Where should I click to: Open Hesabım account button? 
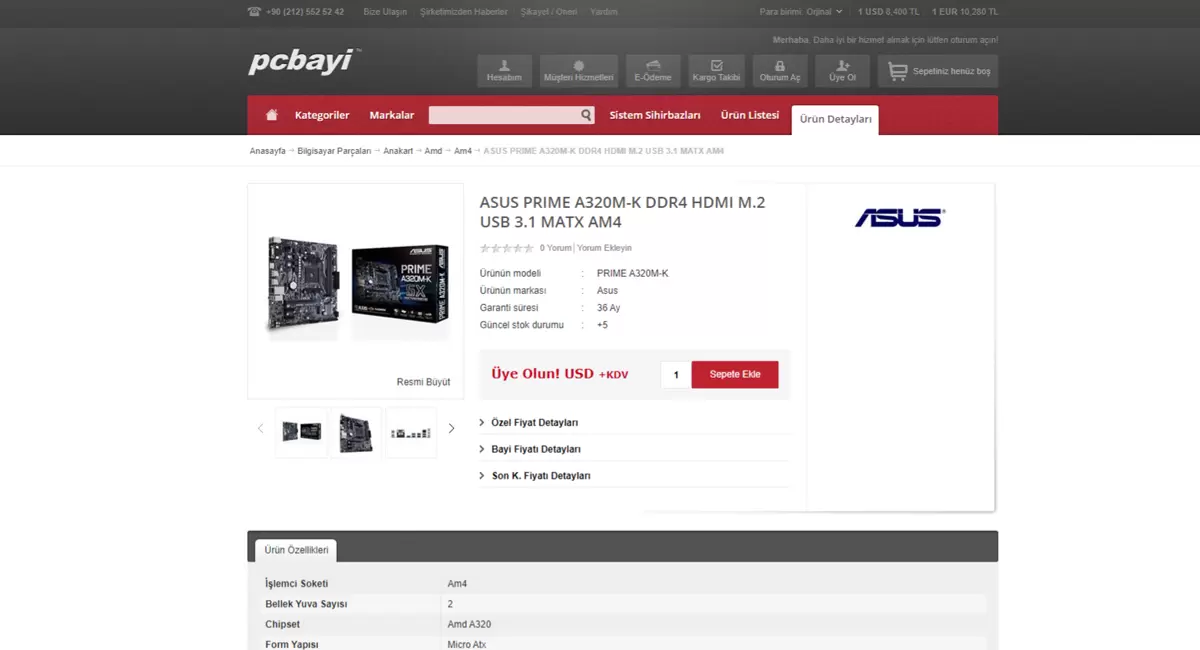504,71
